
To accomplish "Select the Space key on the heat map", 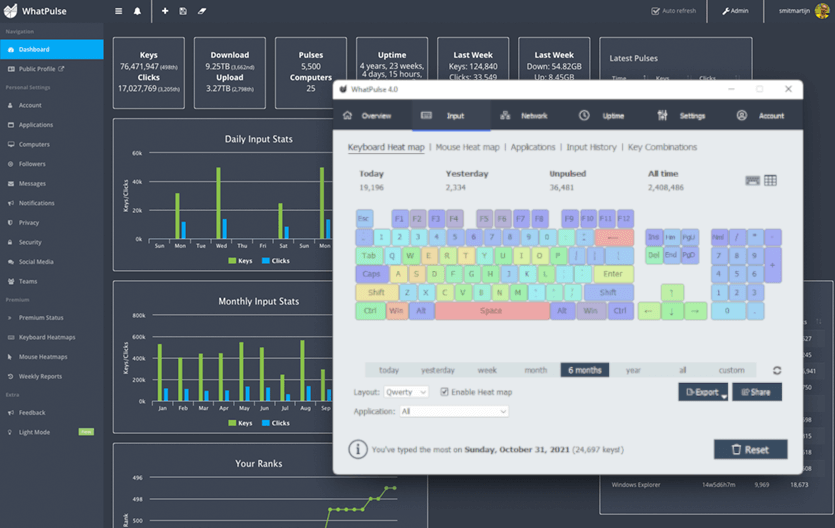I will click(x=492, y=311).
